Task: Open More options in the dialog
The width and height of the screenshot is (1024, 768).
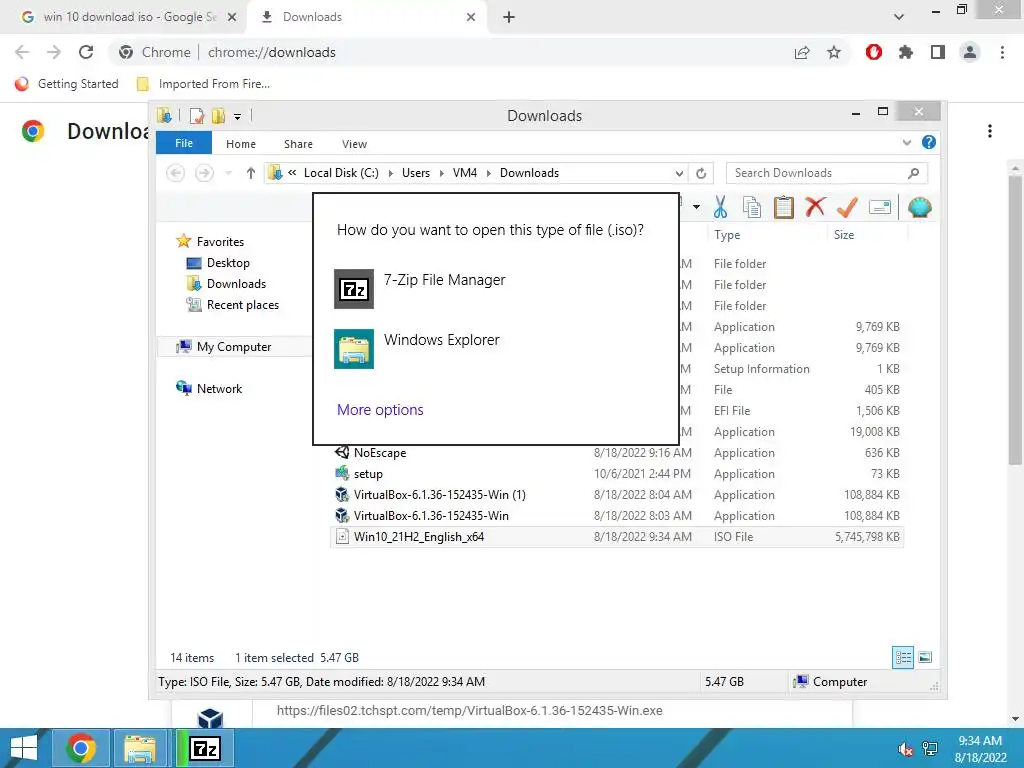Action: [380, 409]
